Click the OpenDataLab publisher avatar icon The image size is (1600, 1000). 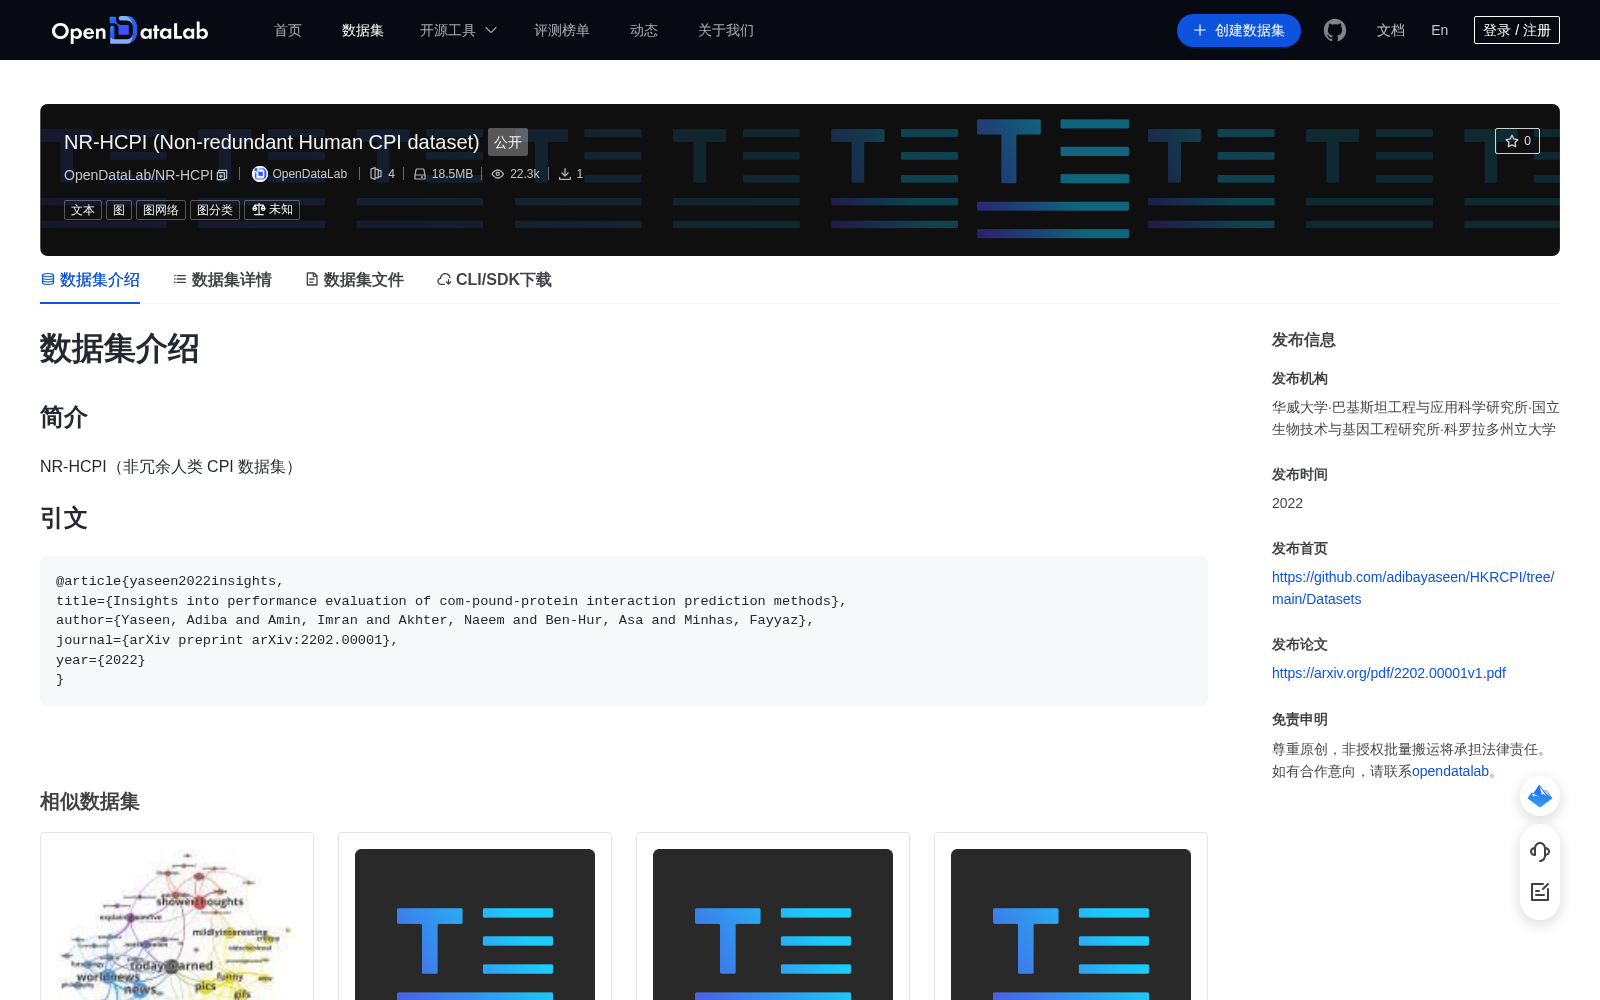[260, 174]
